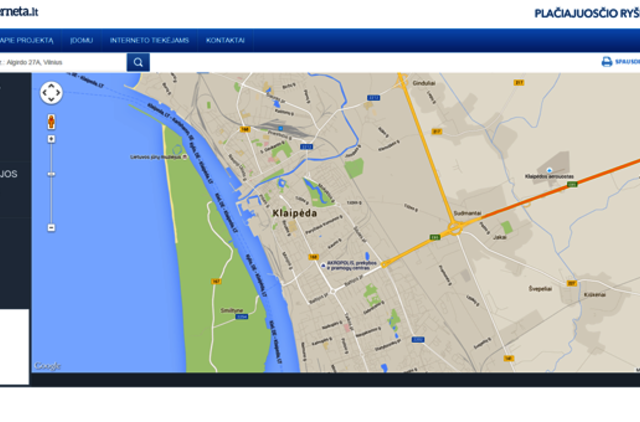Click the site logo in header

point(20,13)
